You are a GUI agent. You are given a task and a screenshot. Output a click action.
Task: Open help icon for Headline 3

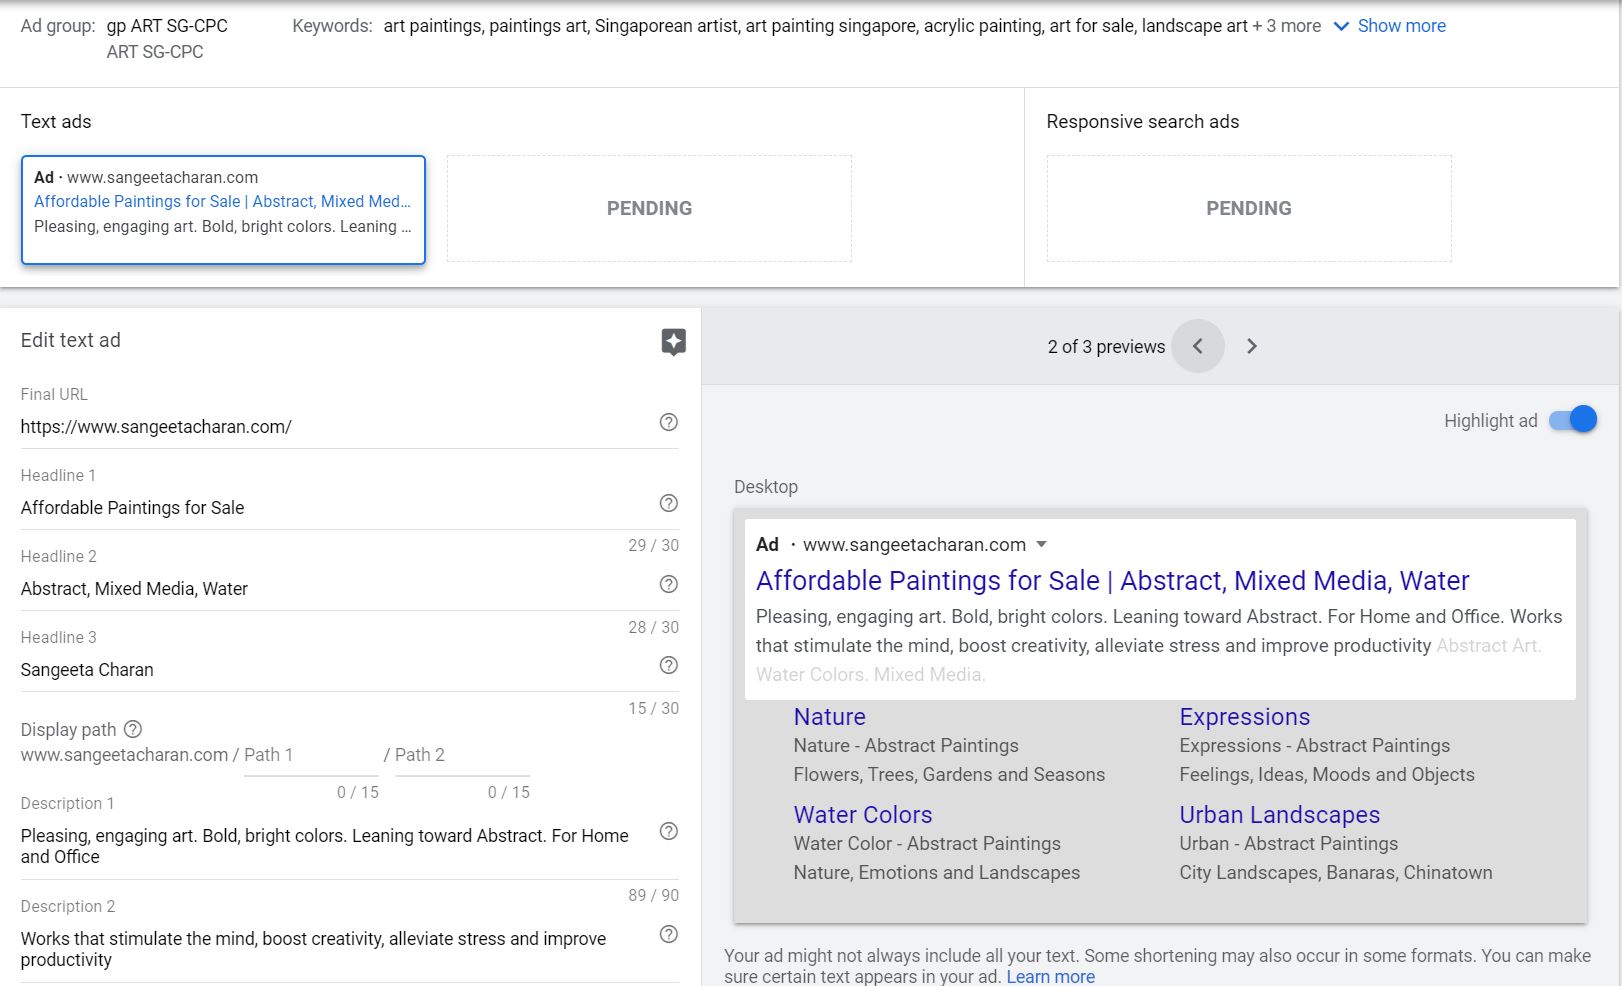[x=669, y=665]
